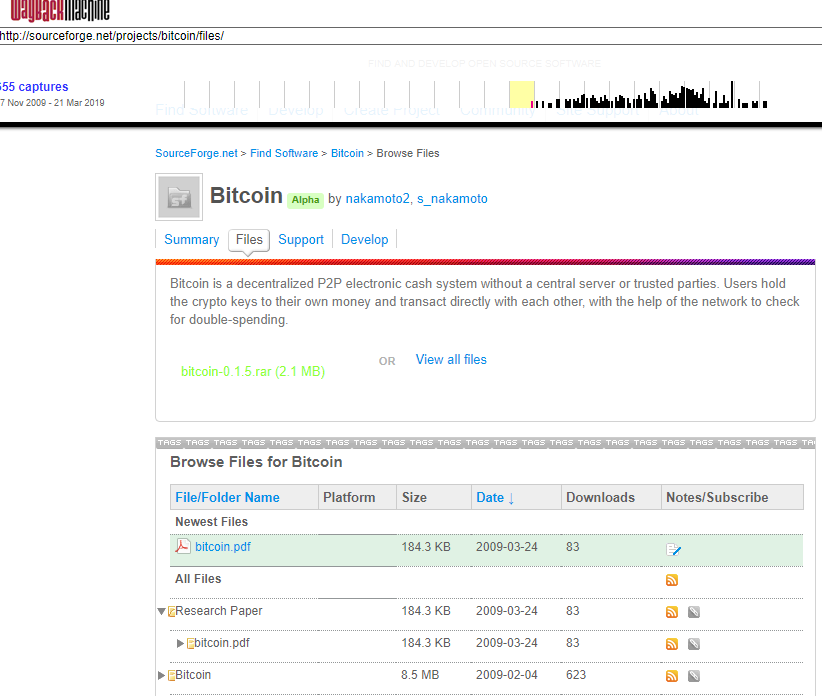Screen dimensions: 822x696
Task: Click the RSS icon in the nested bitcoin.pdf row
Action: 672,644
